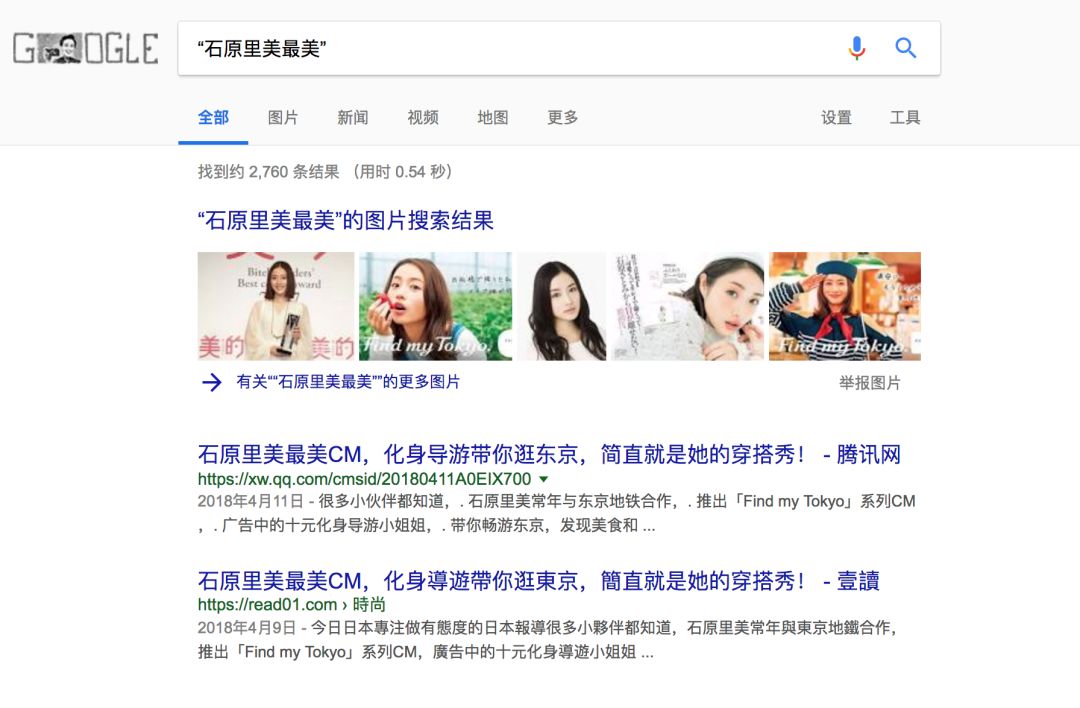Image resolution: width=1080 pixels, height=708 pixels.
Task: Open the 壹讀 result title link
Action: [x=539, y=581]
